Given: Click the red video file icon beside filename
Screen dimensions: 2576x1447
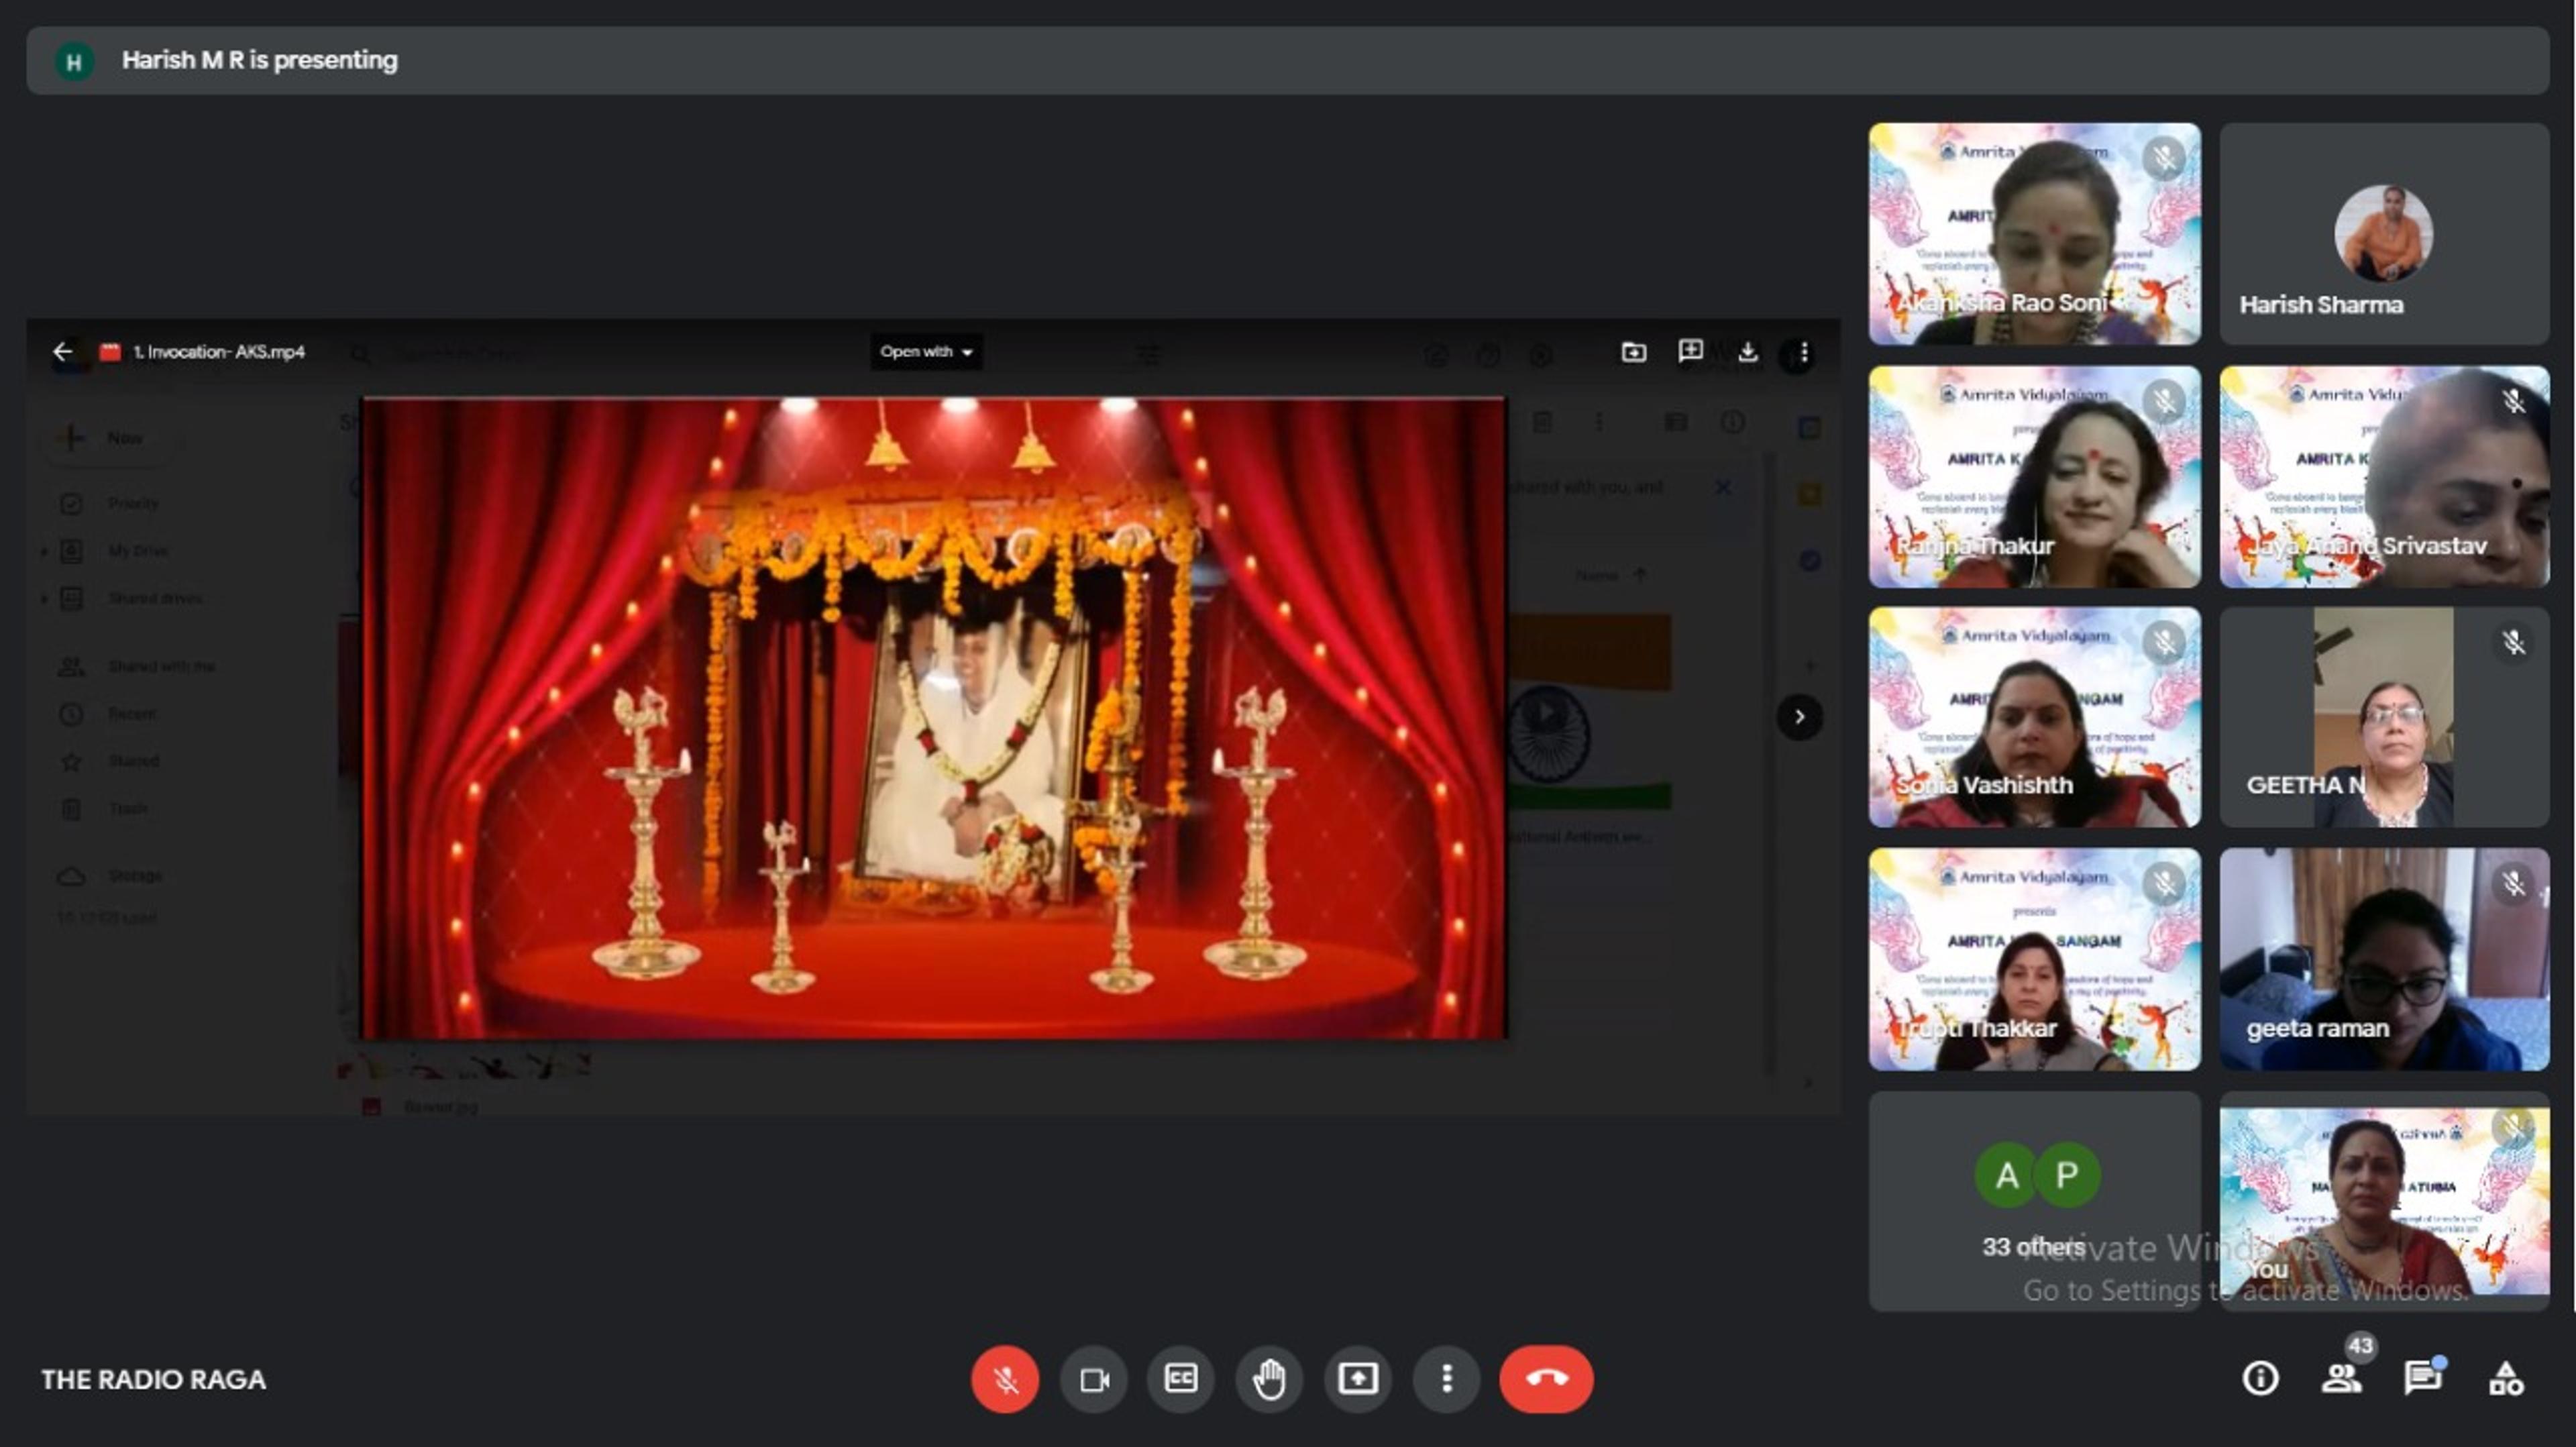Looking at the screenshot, I should pyautogui.click(x=110, y=352).
